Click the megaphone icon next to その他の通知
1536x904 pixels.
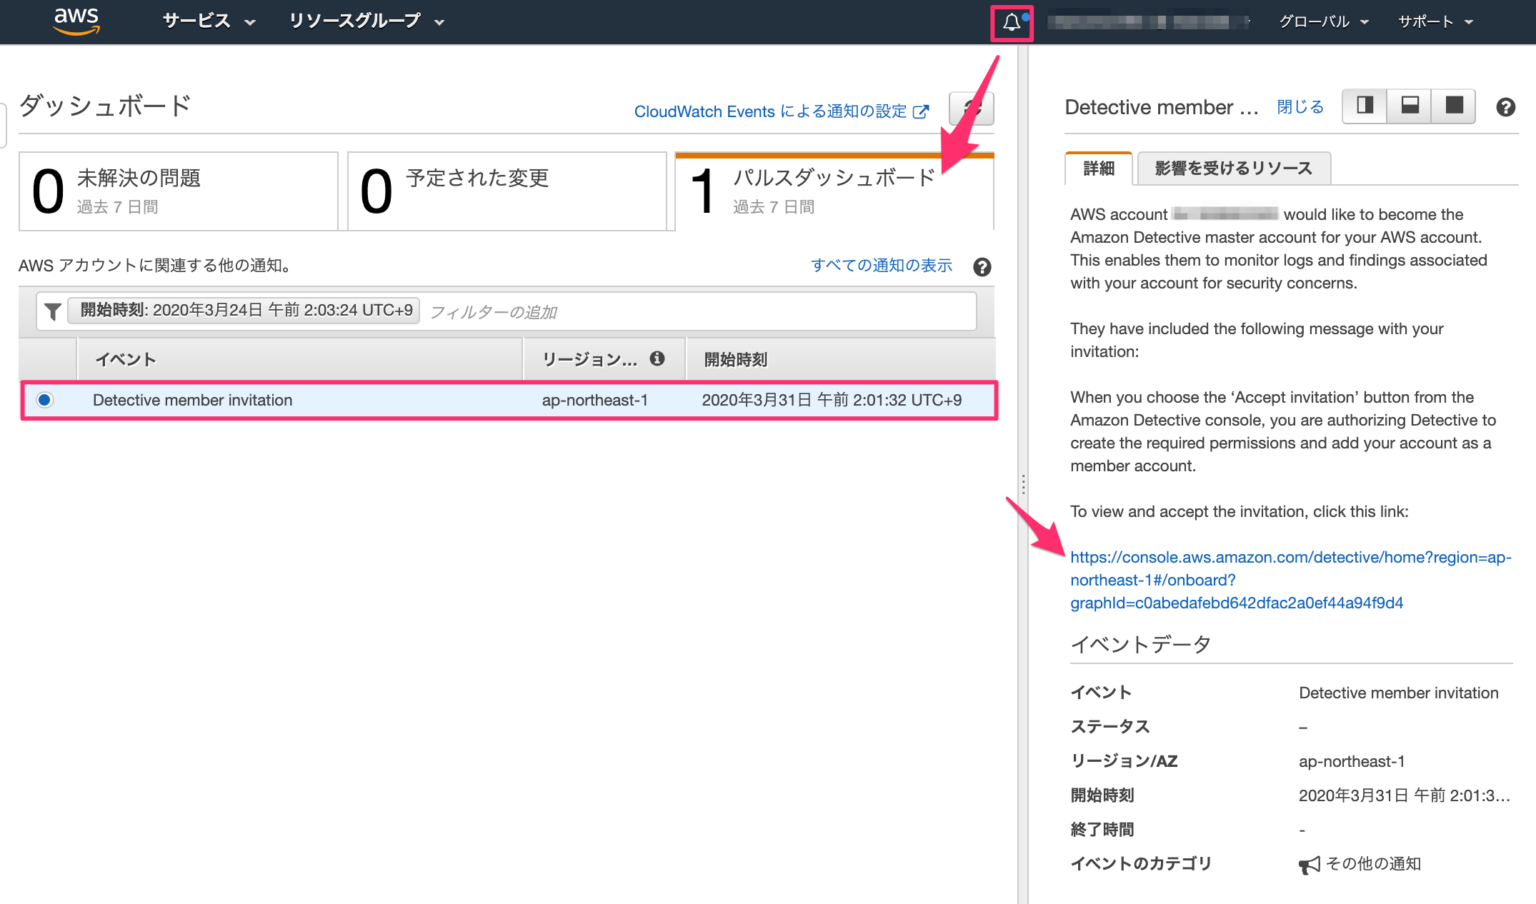pyautogui.click(x=1308, y=864)
